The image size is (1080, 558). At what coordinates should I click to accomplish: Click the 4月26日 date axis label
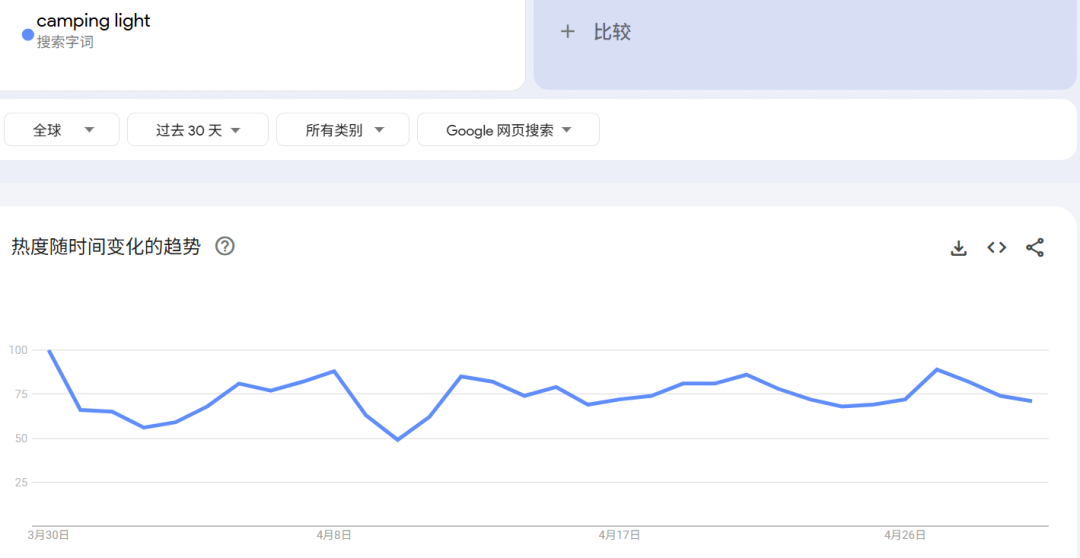coord(904,535)
